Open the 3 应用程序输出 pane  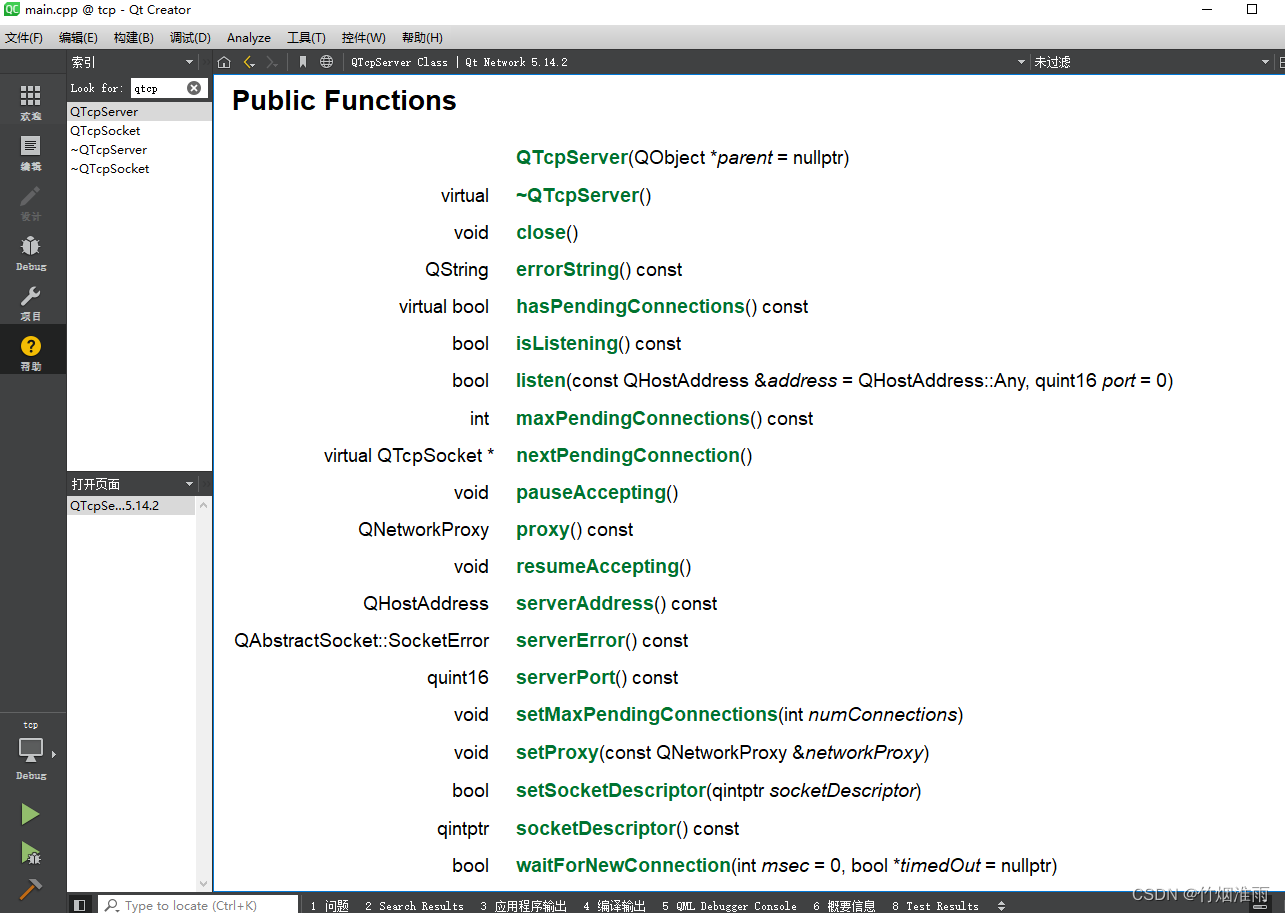523,906
